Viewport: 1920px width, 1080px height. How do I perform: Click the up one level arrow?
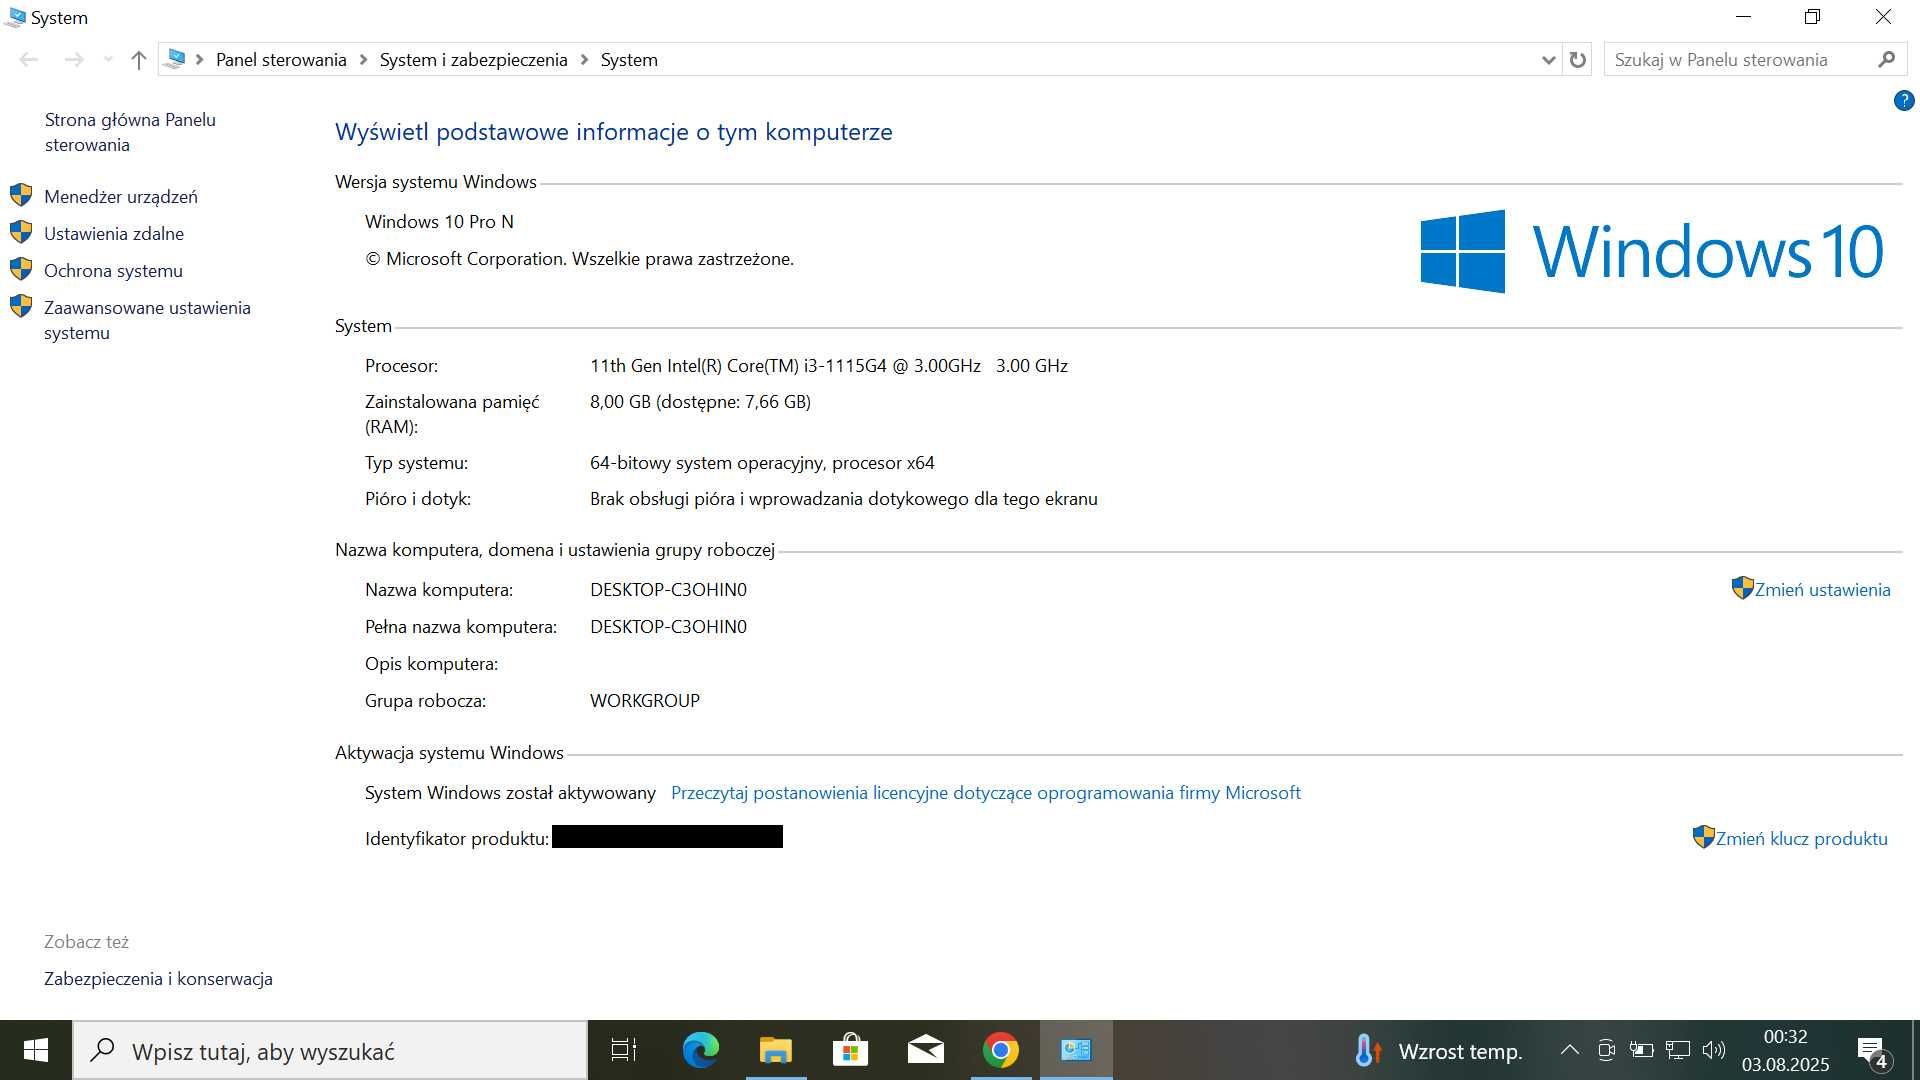pyautogui.click(x=139, y=60)
